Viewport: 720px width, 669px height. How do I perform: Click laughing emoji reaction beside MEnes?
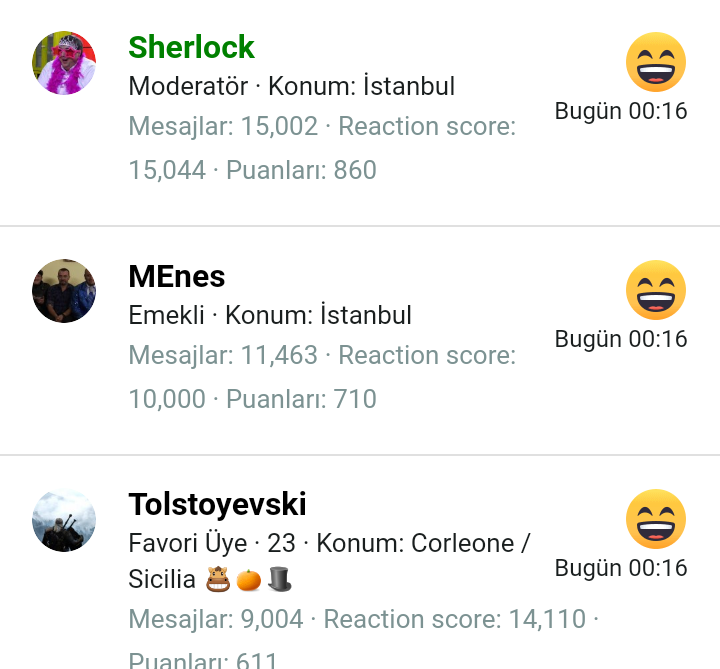pos(656,290)
